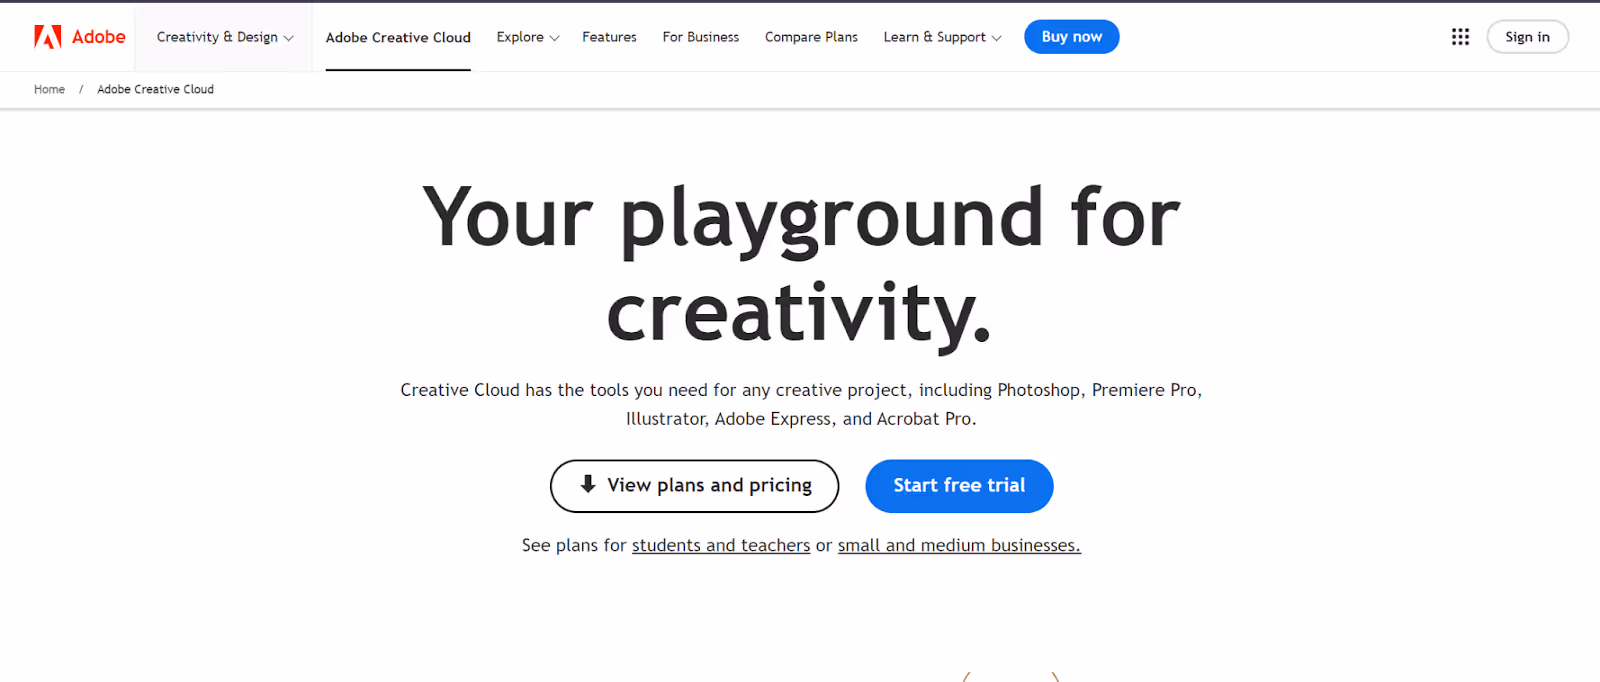Open Compare Plans in navigation
This screenshot has height=682, width=1600.
811,37
